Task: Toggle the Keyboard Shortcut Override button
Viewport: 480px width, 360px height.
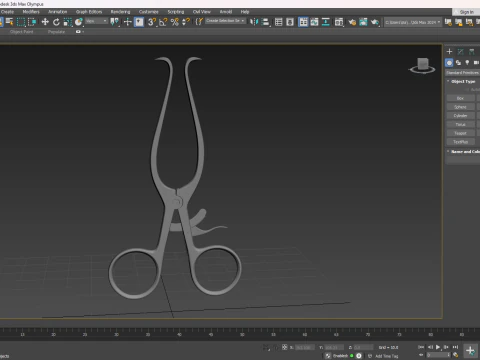Action: pyautogui.click(x=139, y=22)
